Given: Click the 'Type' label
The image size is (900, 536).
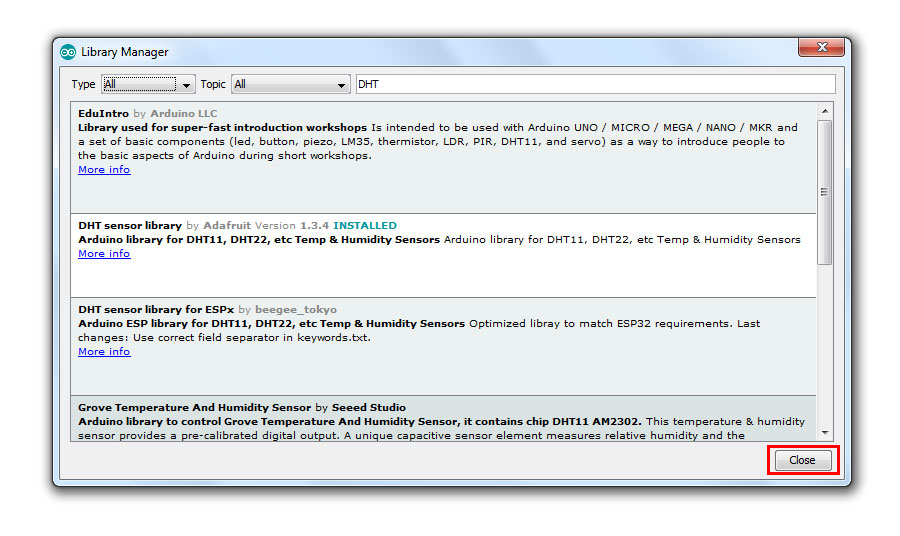Looking at the screenshot, I should pyautogui.click(x=83, y=84).
